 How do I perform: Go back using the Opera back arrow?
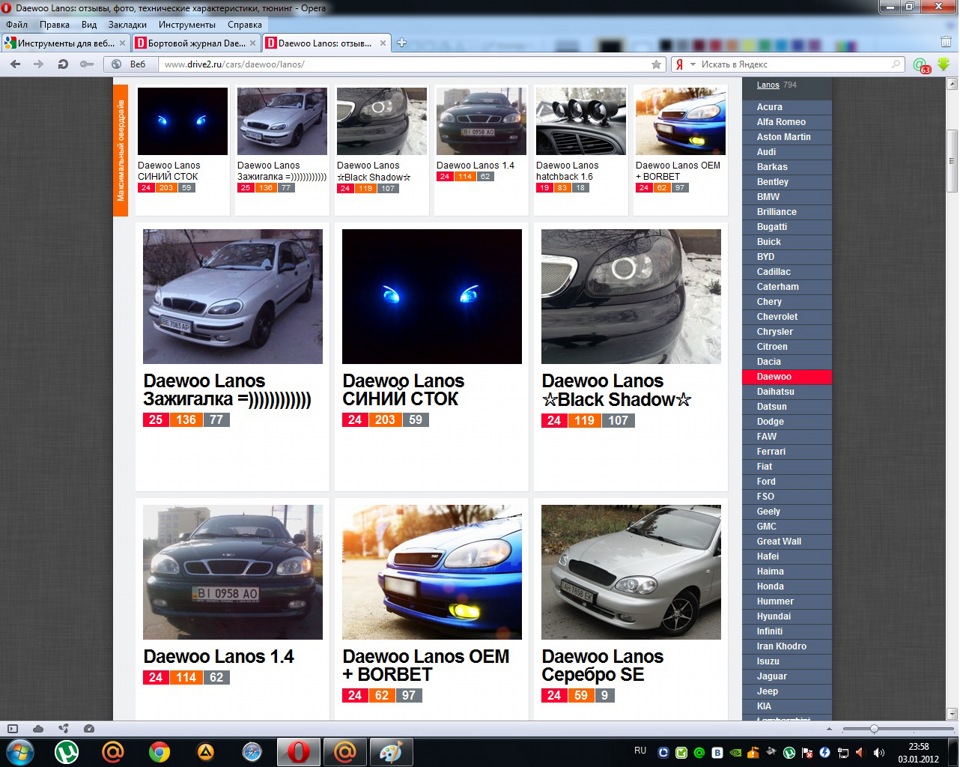[x=16, y=64]
